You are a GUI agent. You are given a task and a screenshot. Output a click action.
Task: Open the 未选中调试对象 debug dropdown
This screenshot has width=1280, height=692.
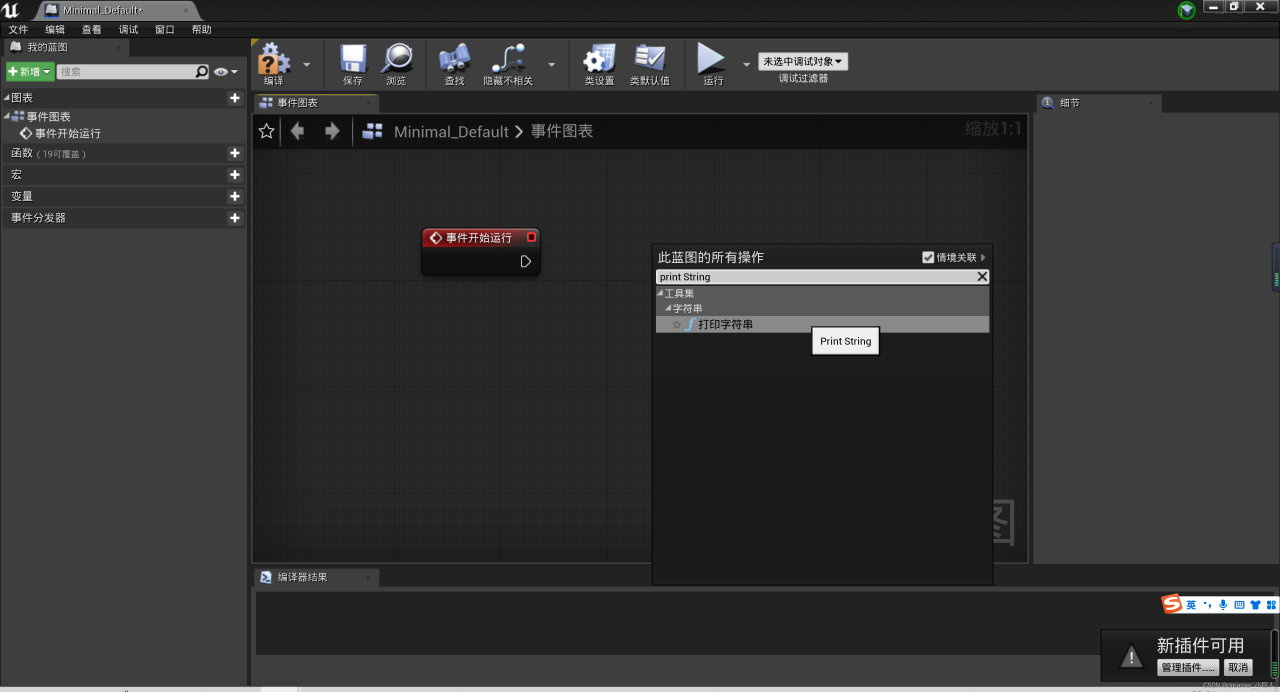[x=803, y=62]
